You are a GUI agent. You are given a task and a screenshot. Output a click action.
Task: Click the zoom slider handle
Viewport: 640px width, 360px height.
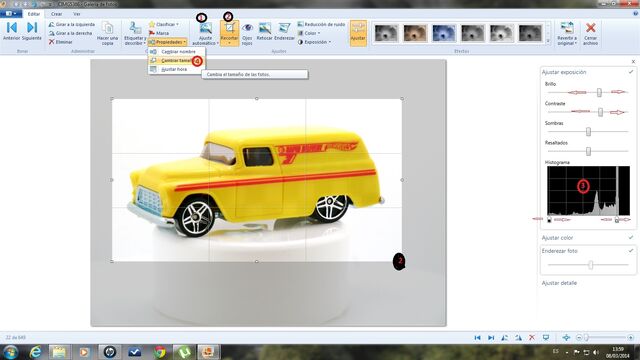(x=587, y=338)
